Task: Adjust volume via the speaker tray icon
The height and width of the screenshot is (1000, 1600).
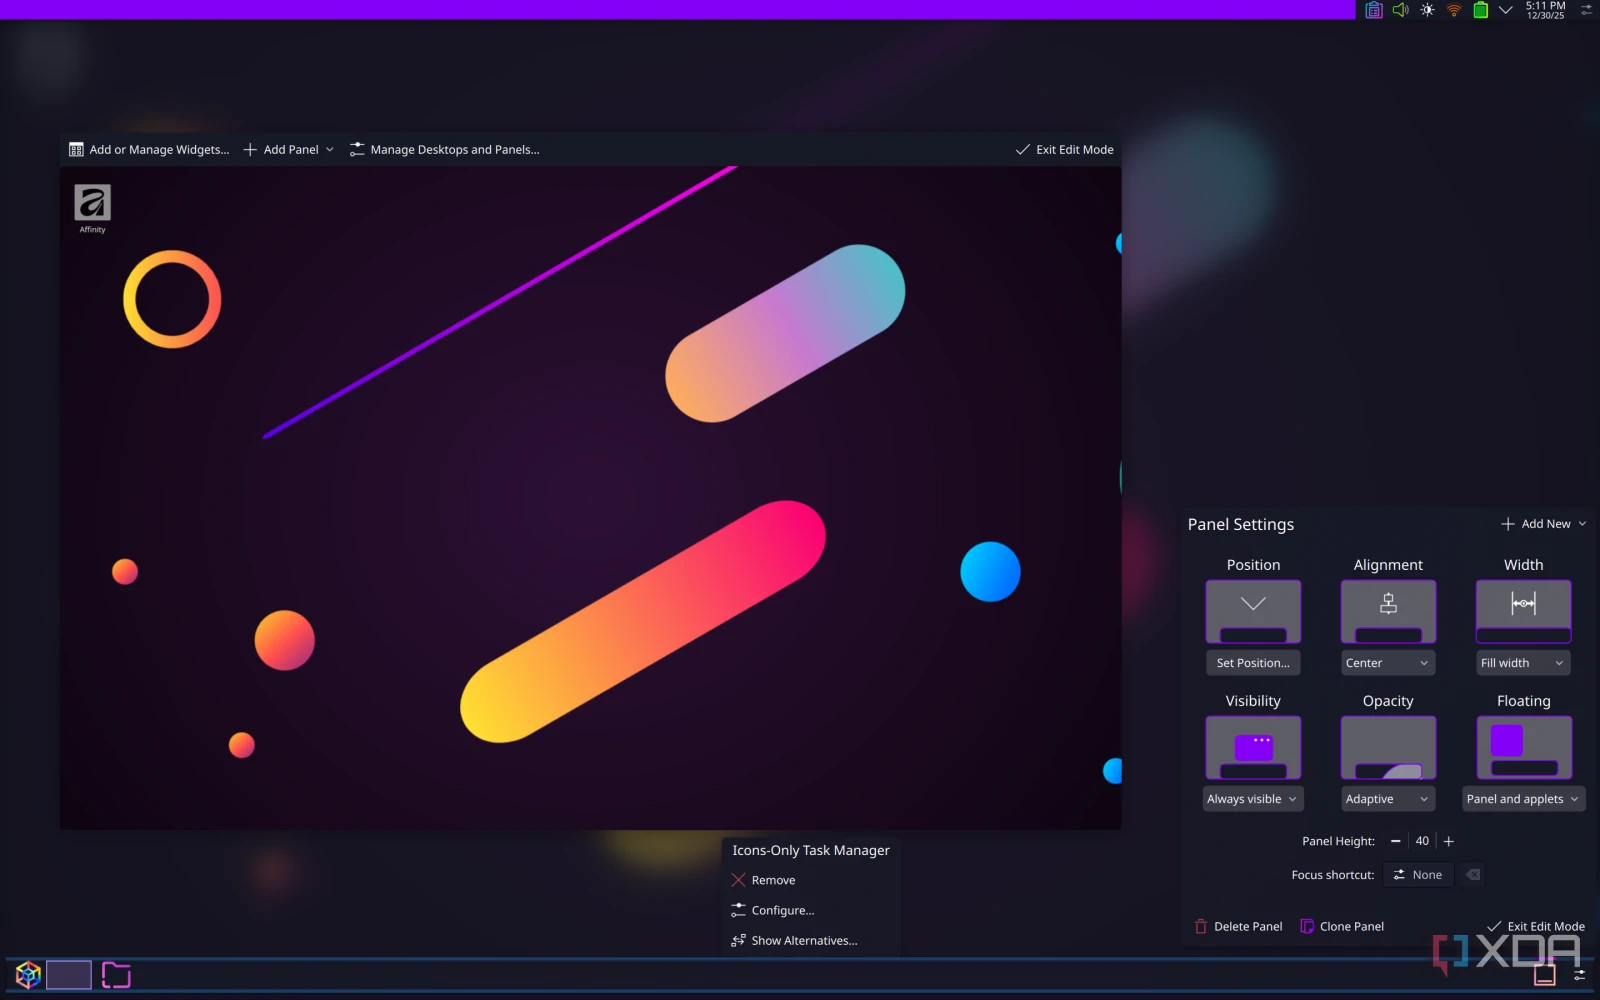Action: pyautogui.click(x=1400, y=10)
